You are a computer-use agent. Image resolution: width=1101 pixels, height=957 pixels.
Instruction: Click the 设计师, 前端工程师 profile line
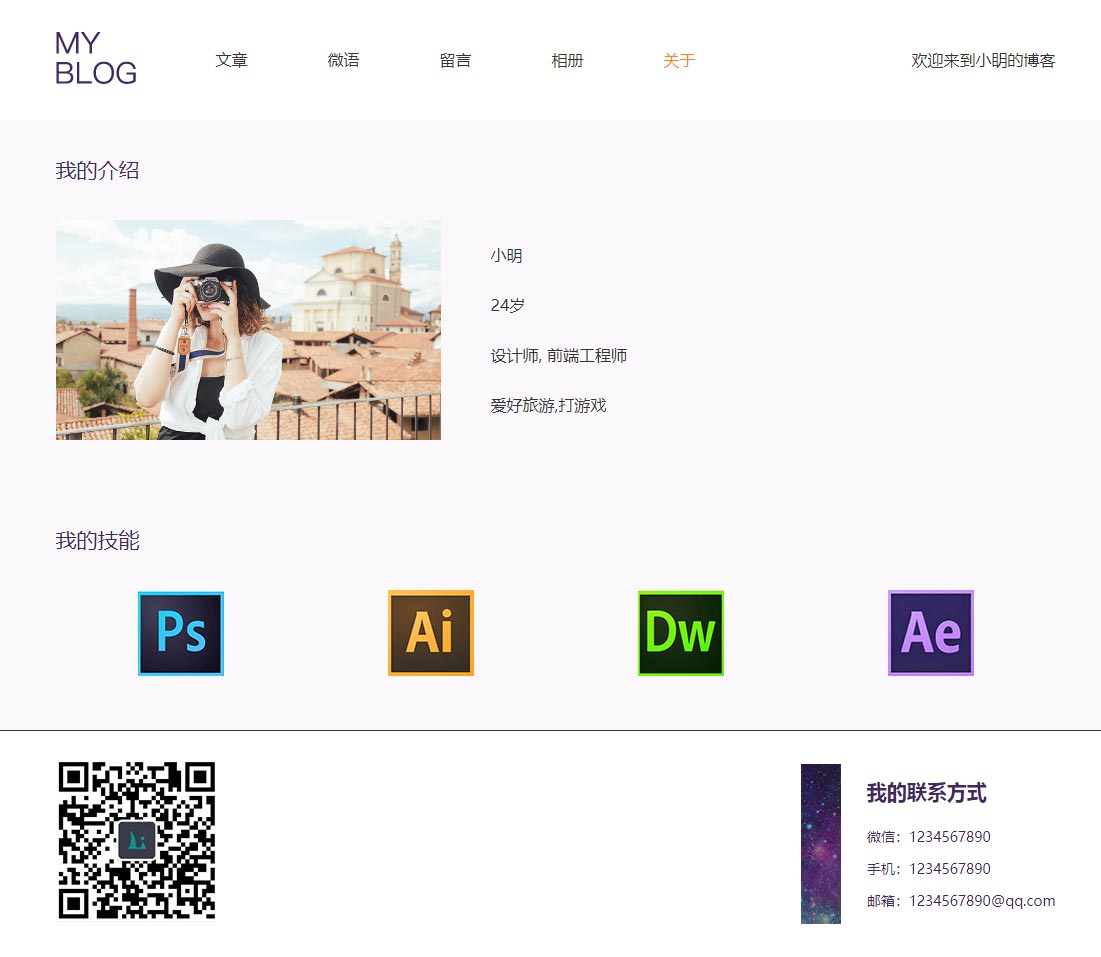559,356
